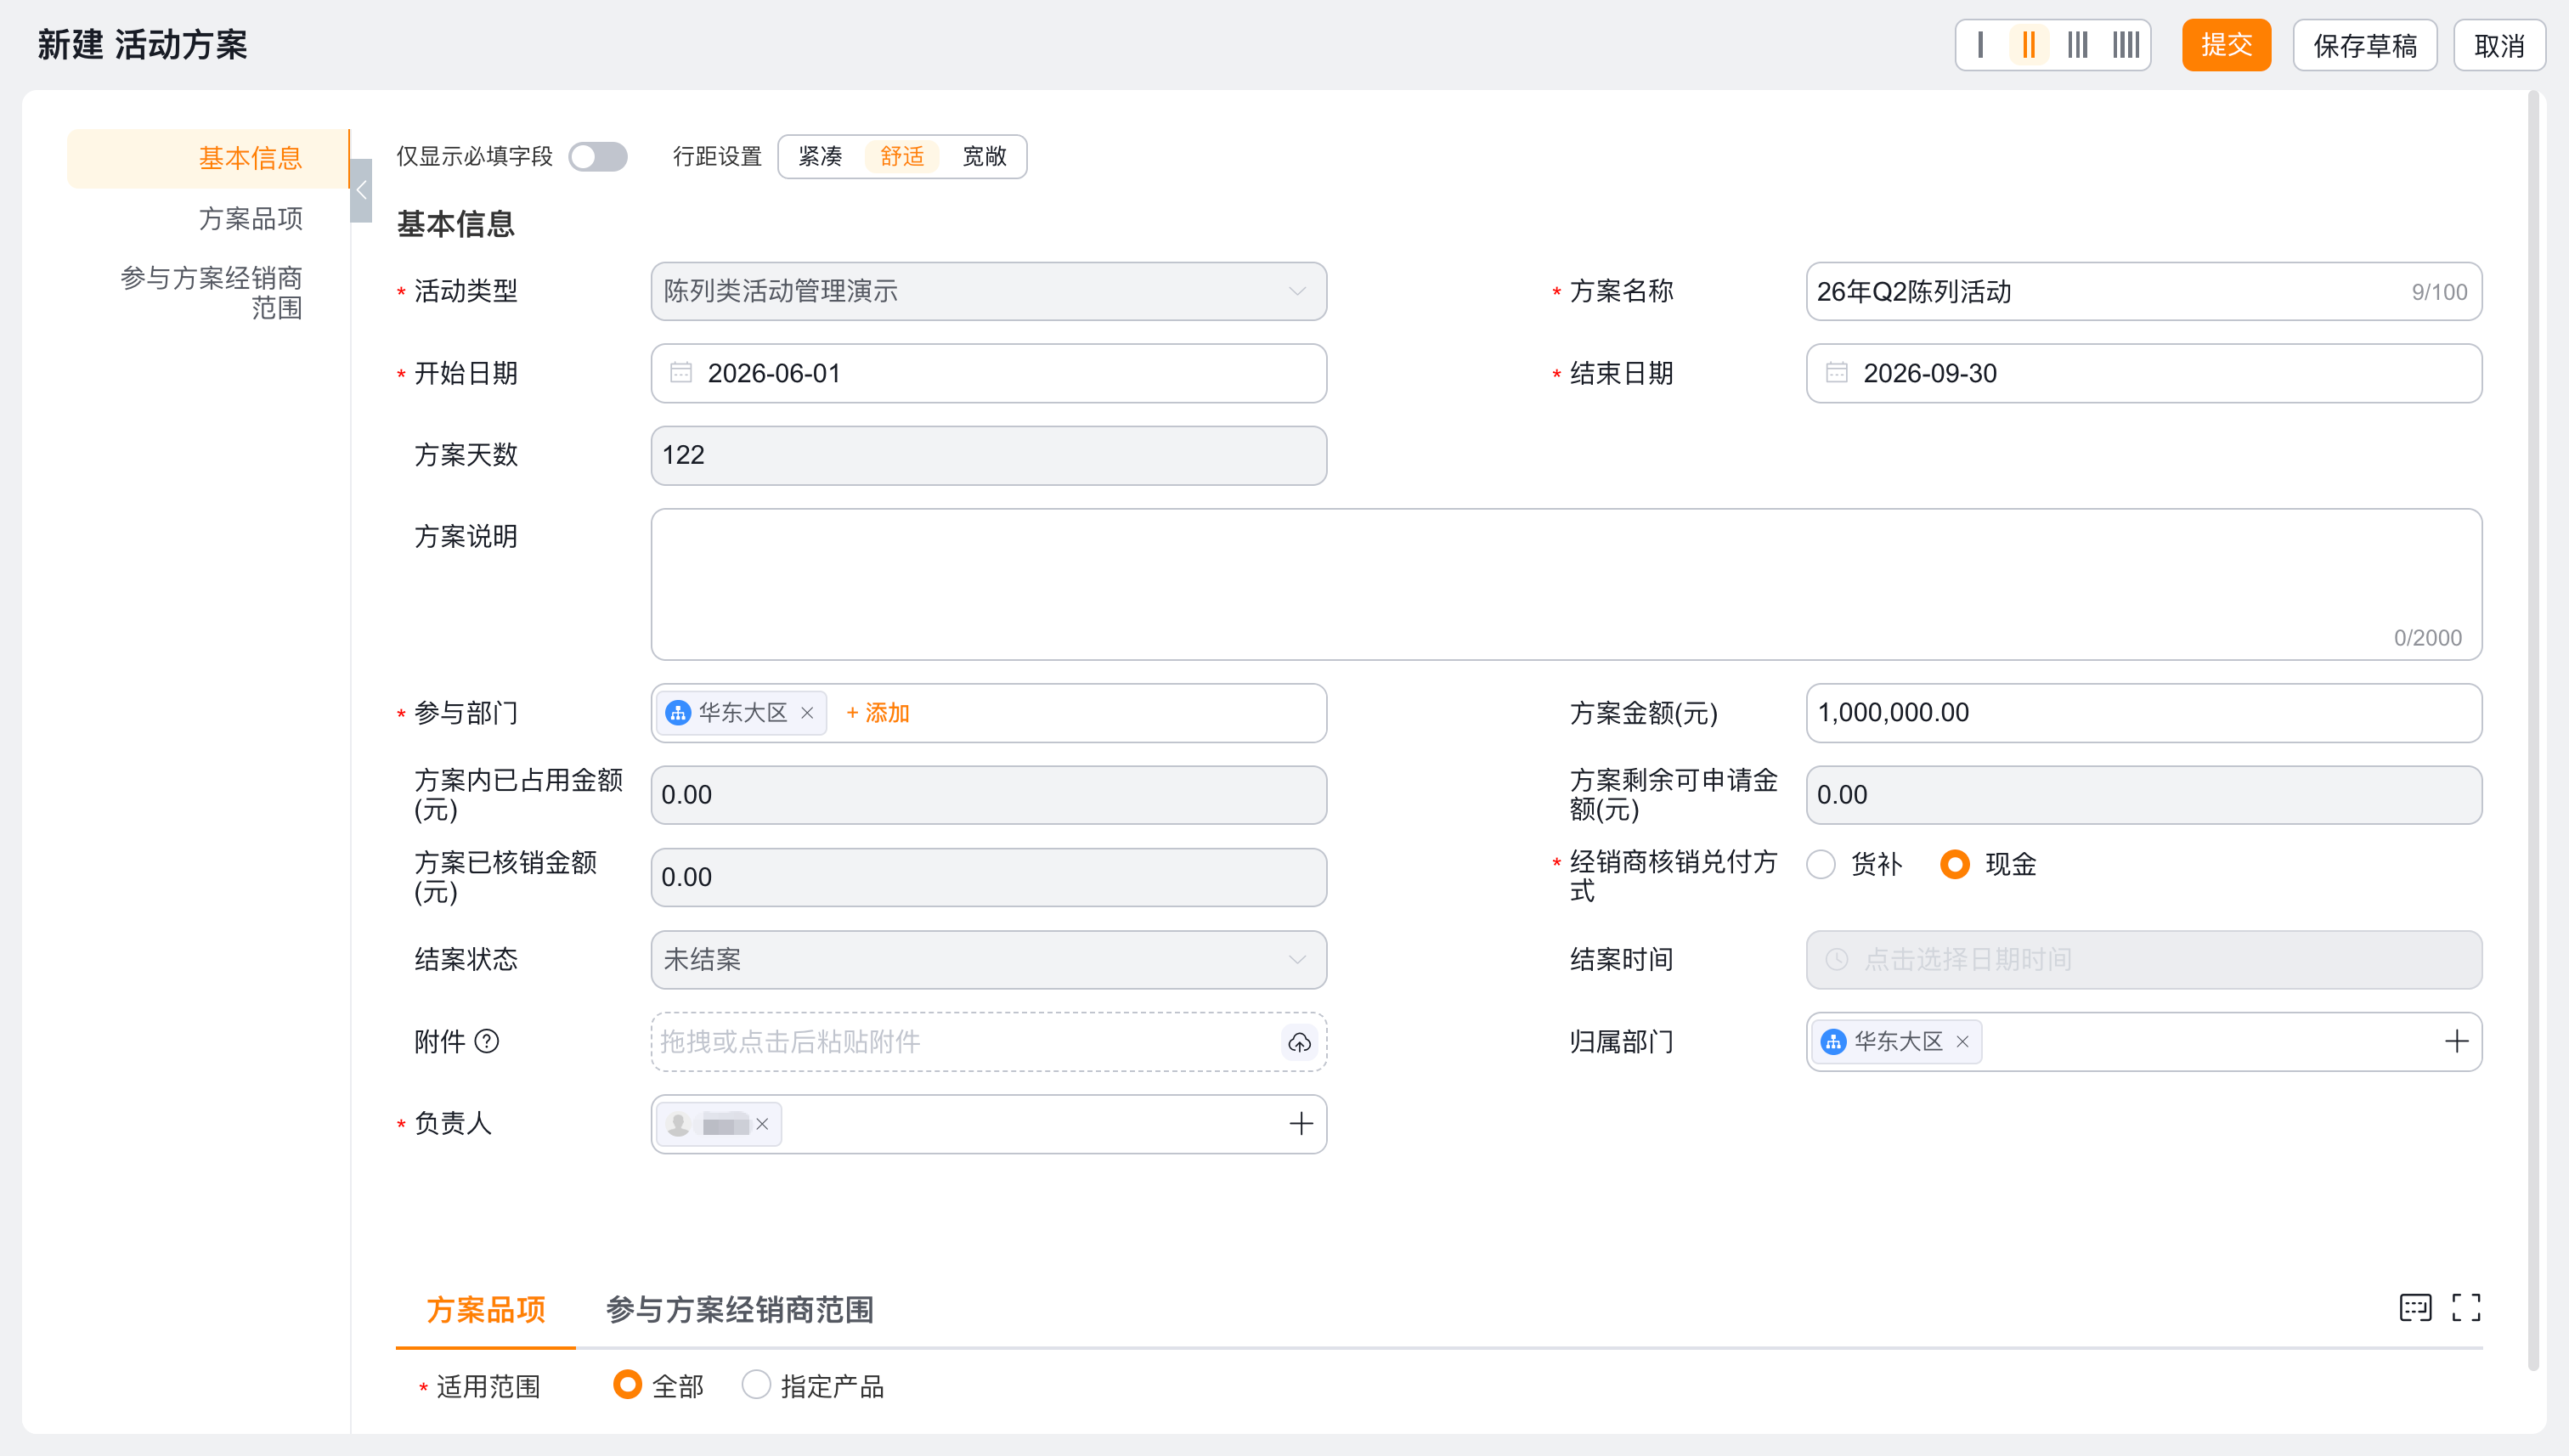Collapse the left navigation sidebar arrow

[361, 190]
